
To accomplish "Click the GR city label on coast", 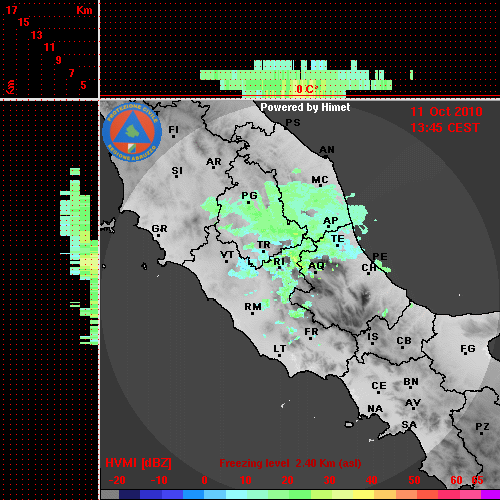I will (159, 229).
